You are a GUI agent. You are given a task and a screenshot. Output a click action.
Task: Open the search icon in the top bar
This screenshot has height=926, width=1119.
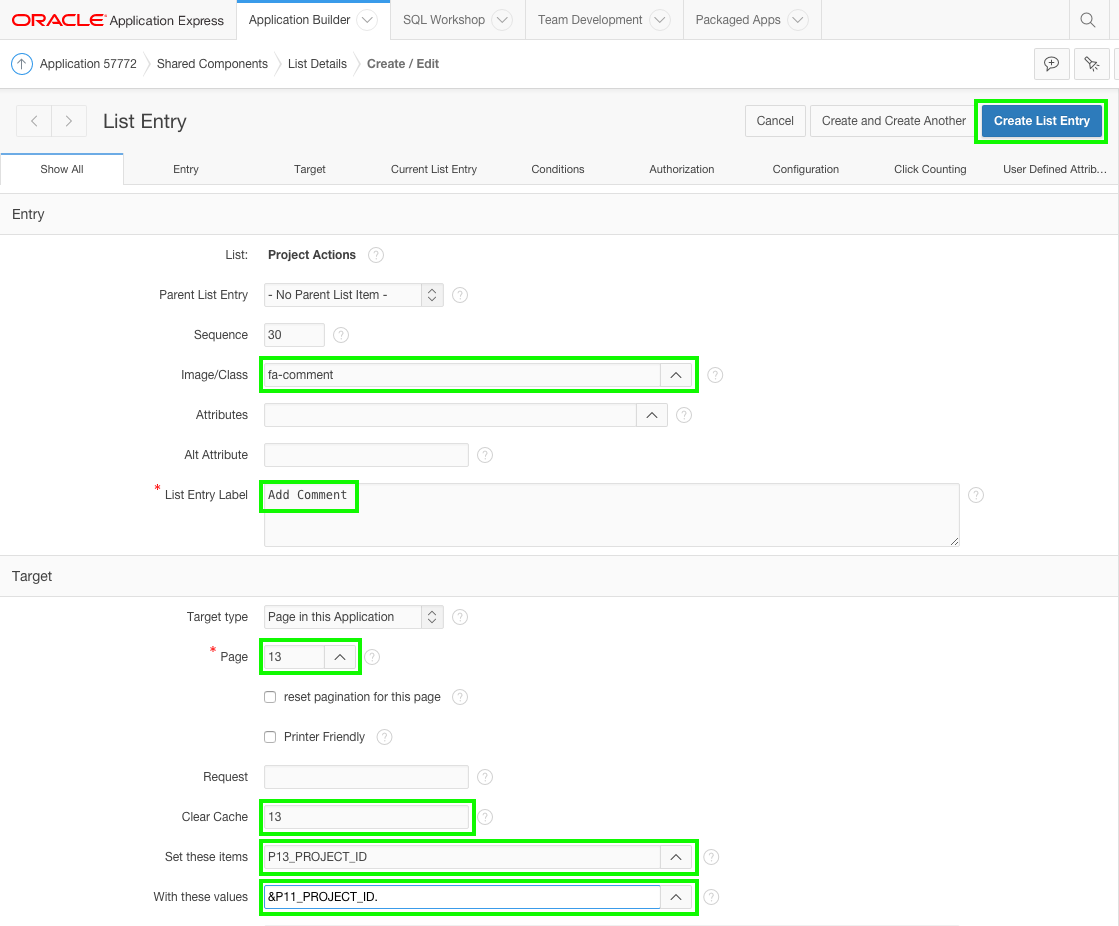1088,19
